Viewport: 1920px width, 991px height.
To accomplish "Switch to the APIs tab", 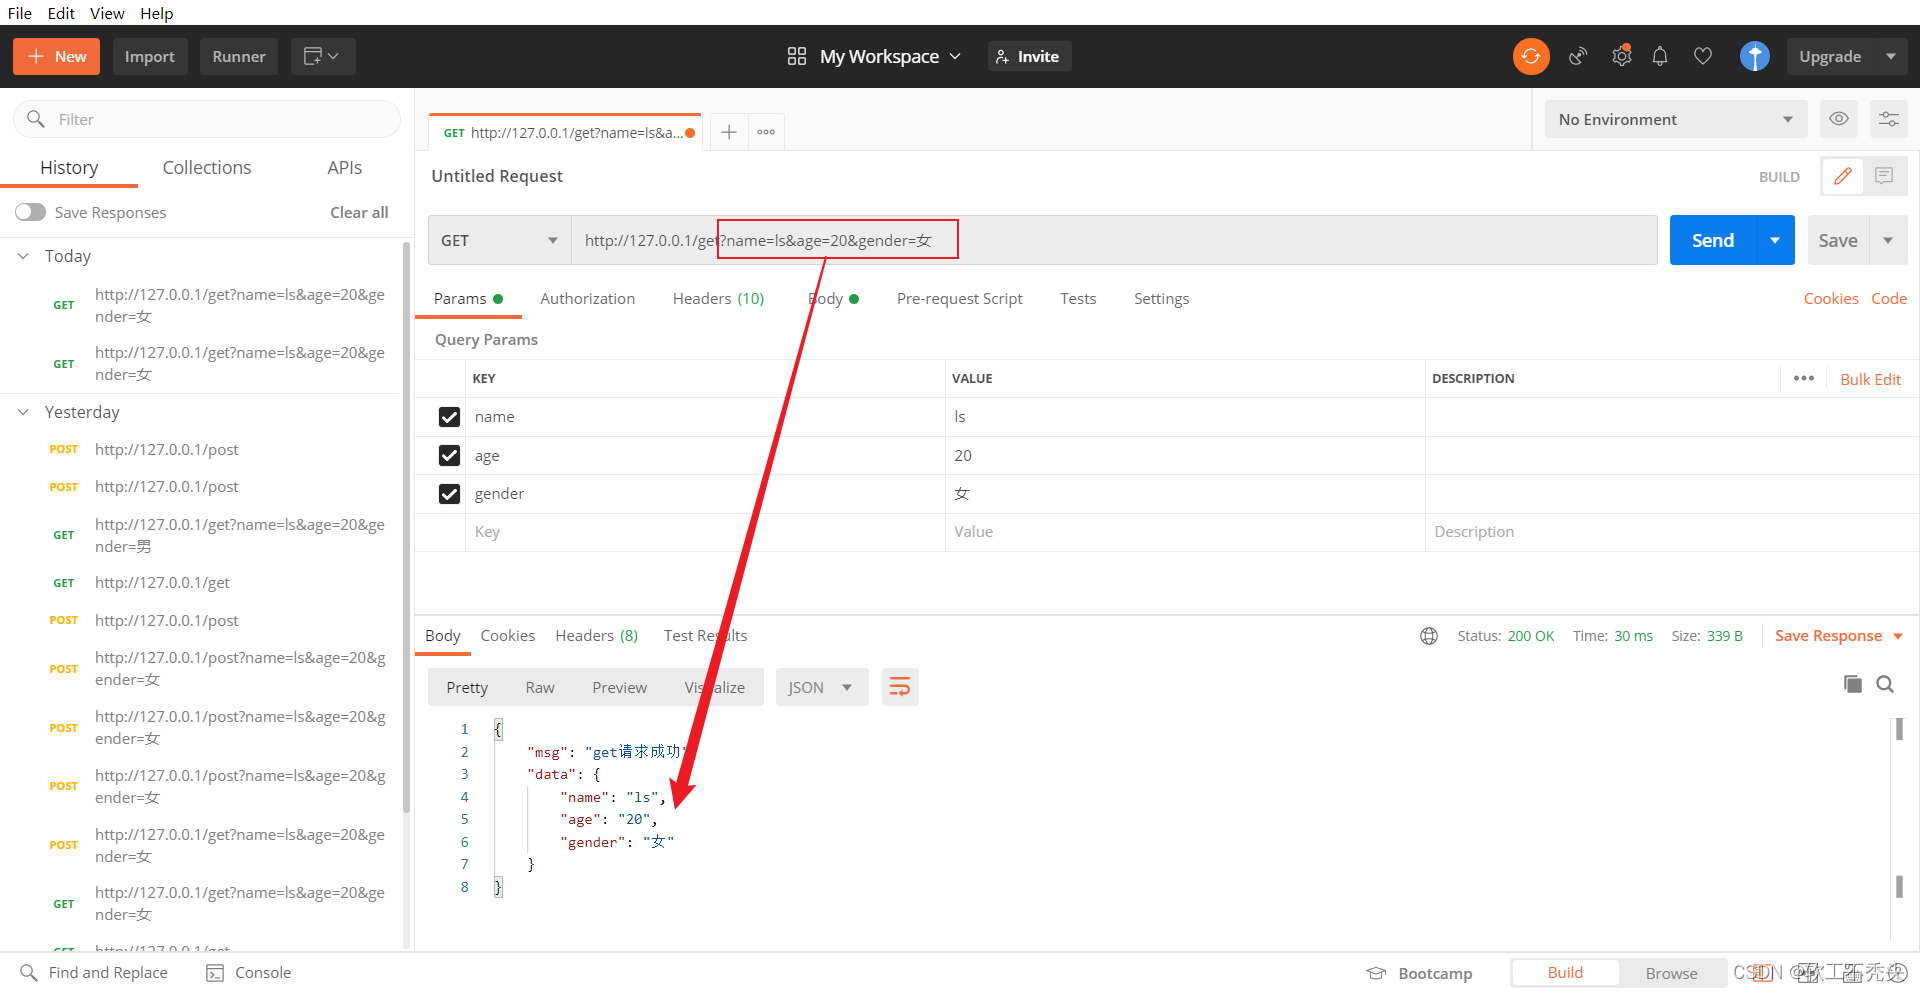I will pyautogui.click(x=345, y=167).
